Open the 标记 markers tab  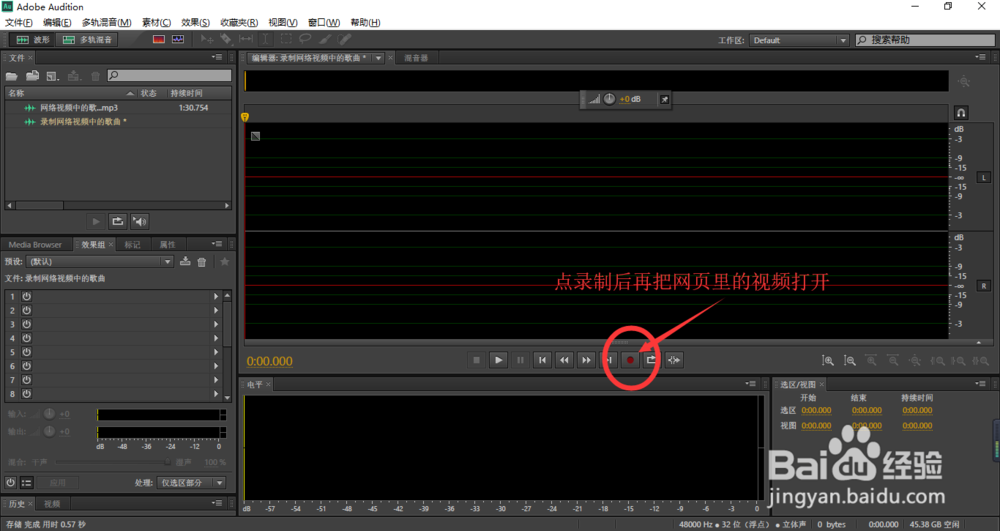coord(133,244)
